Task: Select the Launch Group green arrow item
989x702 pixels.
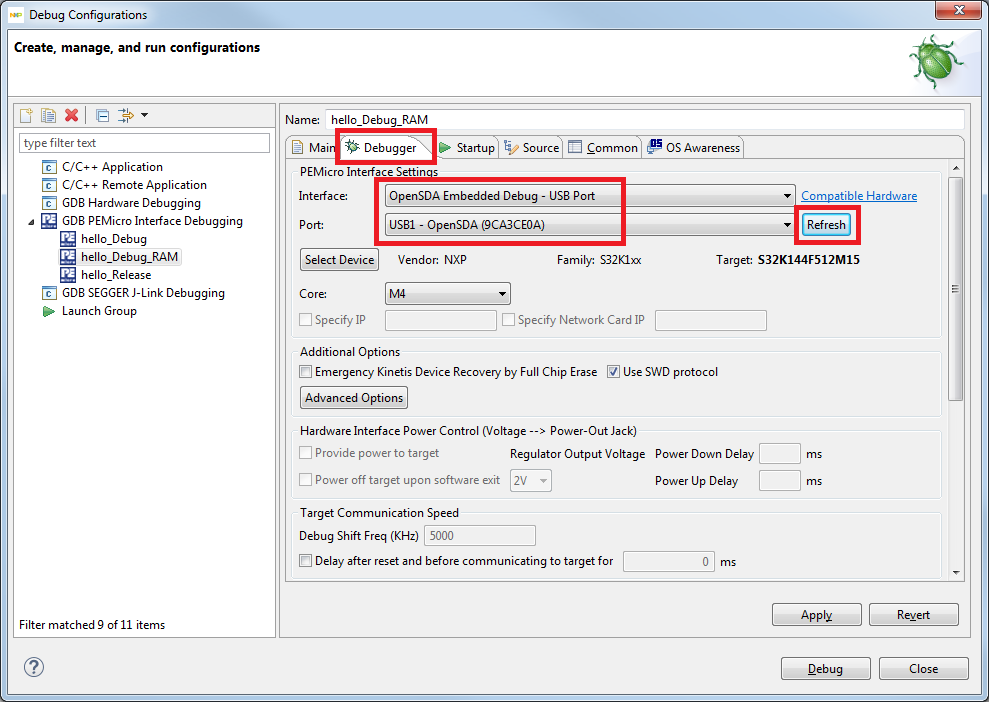Action: coord(98,311)
